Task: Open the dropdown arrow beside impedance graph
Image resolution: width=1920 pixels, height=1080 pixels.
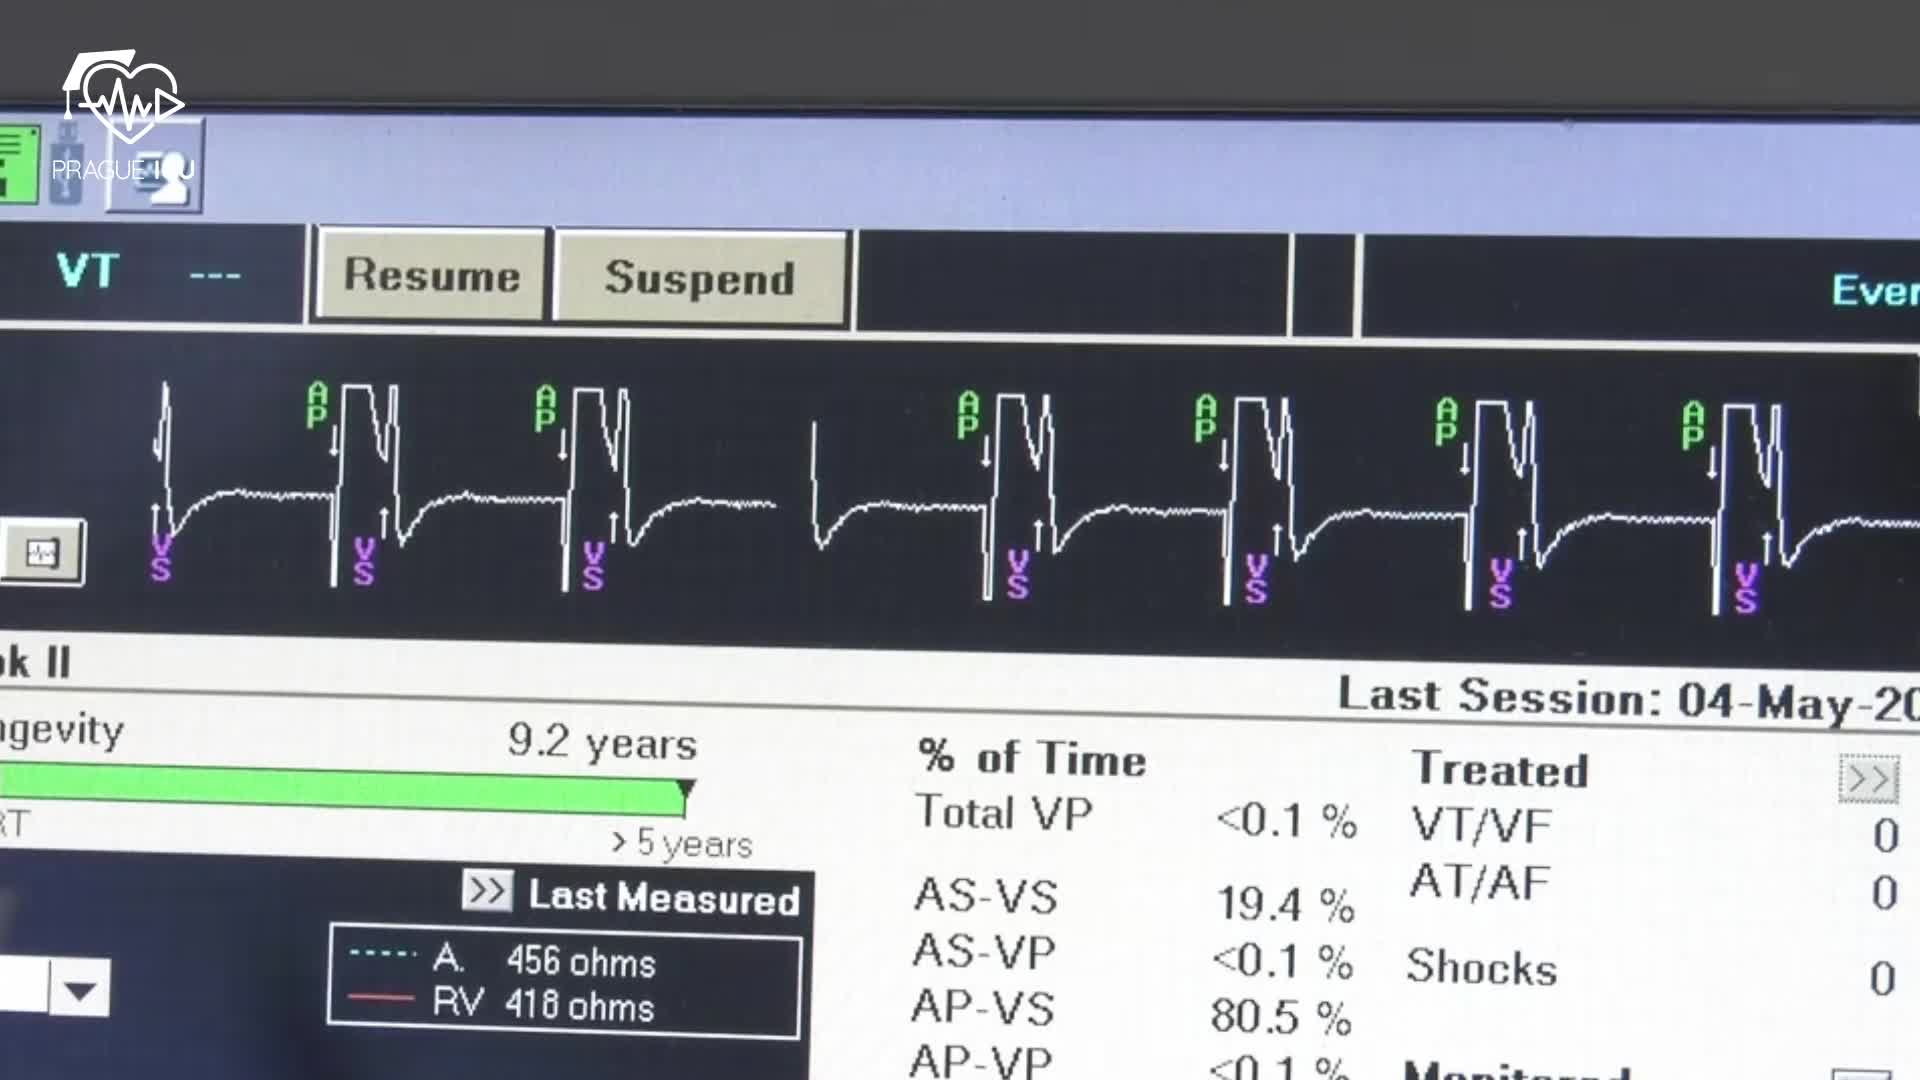Action: click(80, 989)
